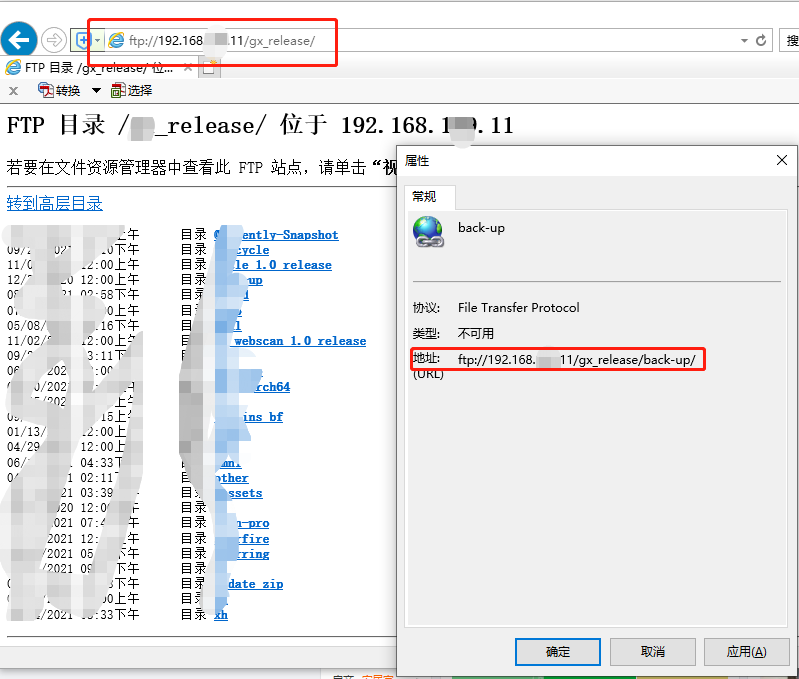Click the 转换 PDF convert button
Image resolution: width=799 pixels, height=679 pixels.
coord(59,91)
